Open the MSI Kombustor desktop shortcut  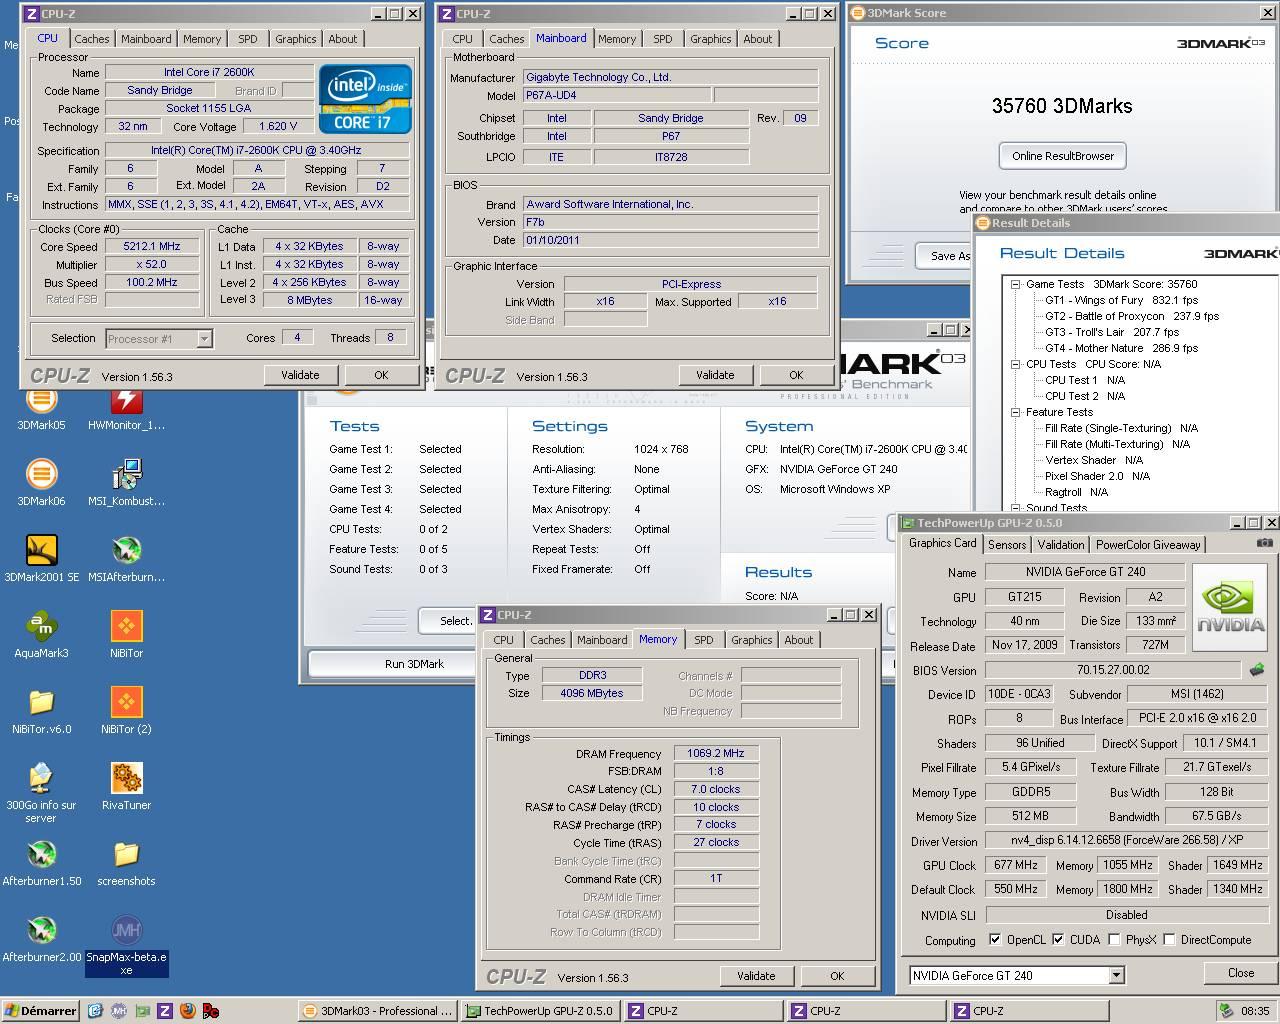(x=126, y=483)
